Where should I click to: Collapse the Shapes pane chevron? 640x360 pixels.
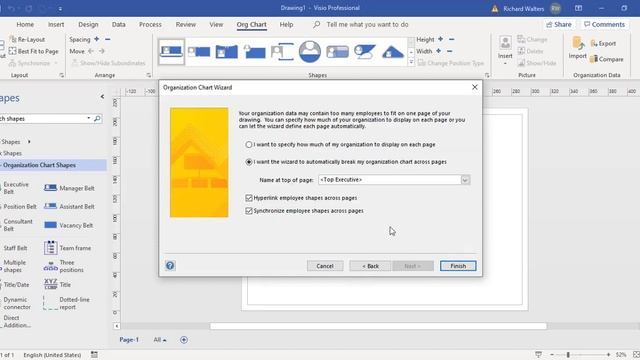coord(102,97)
